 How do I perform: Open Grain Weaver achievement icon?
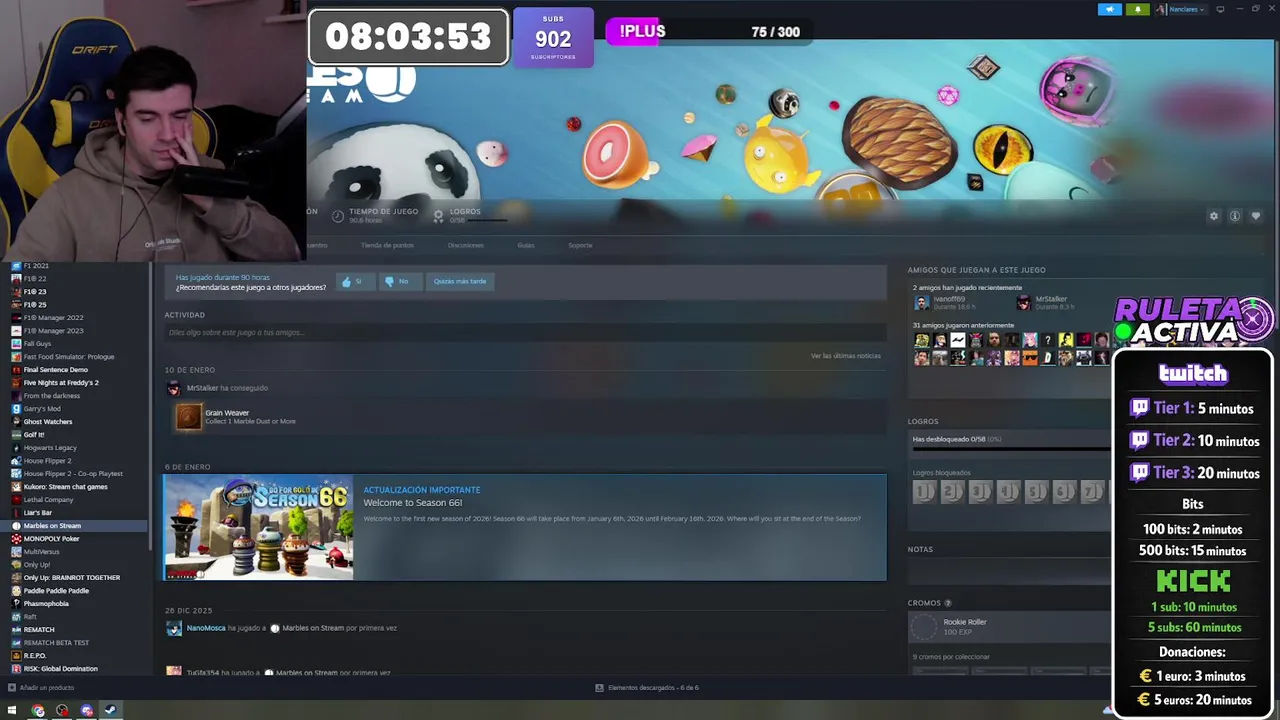tap(189, 417)
